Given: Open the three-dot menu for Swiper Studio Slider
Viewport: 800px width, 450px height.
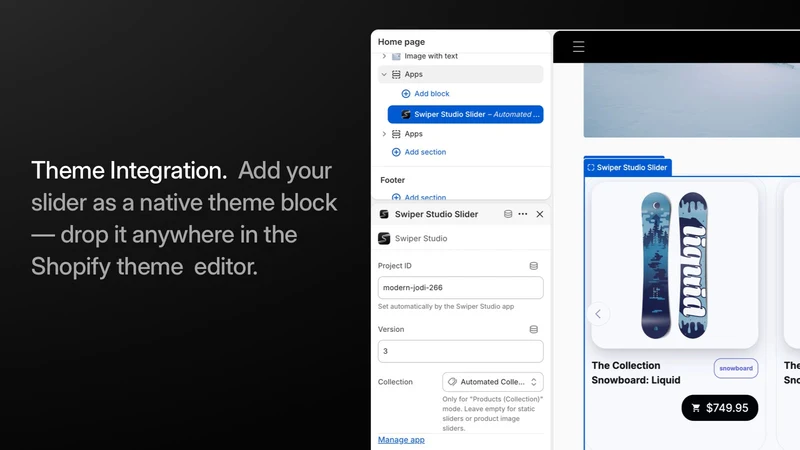Looking at the screenshot, I should 522,214.
